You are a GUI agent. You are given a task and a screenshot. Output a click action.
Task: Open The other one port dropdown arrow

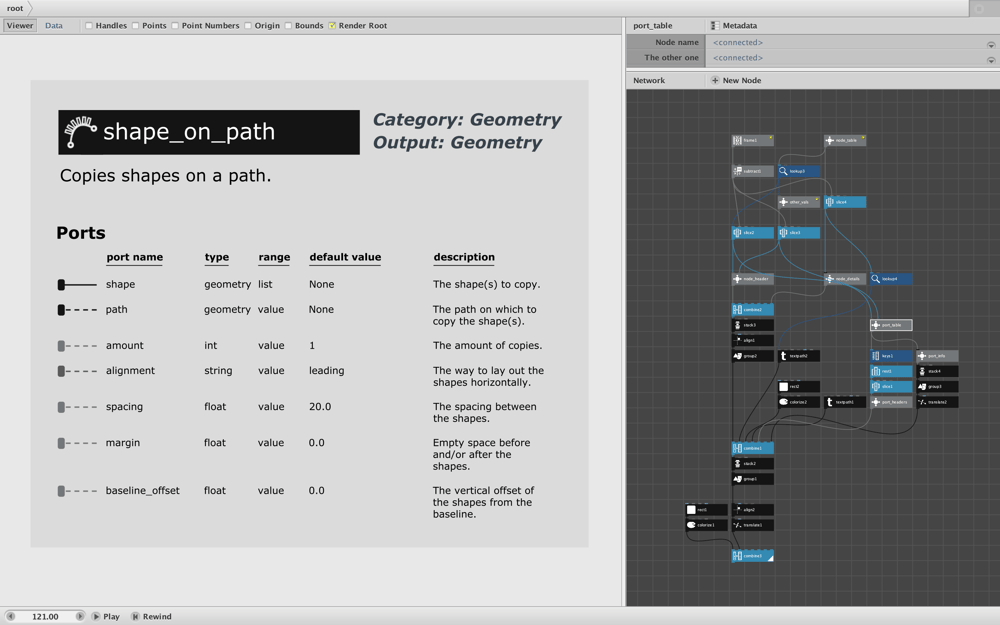(991, 60)
